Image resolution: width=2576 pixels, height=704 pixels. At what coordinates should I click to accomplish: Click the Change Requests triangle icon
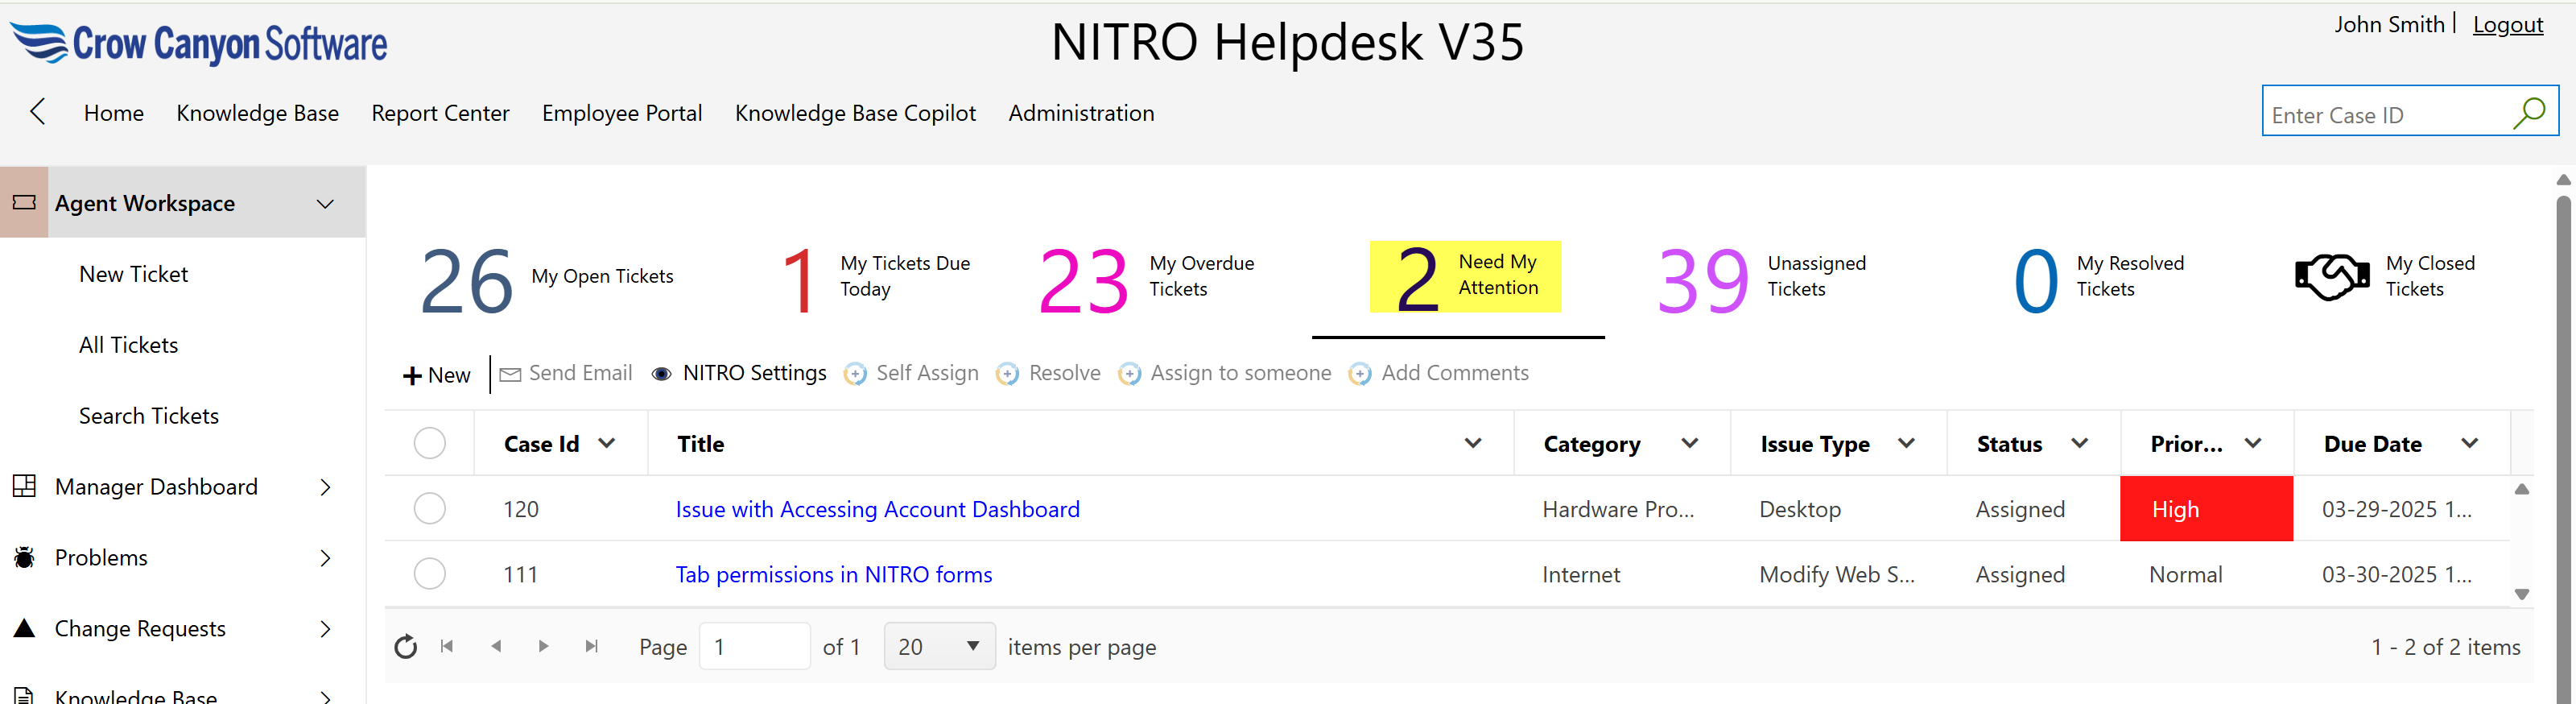coord(25,629)
